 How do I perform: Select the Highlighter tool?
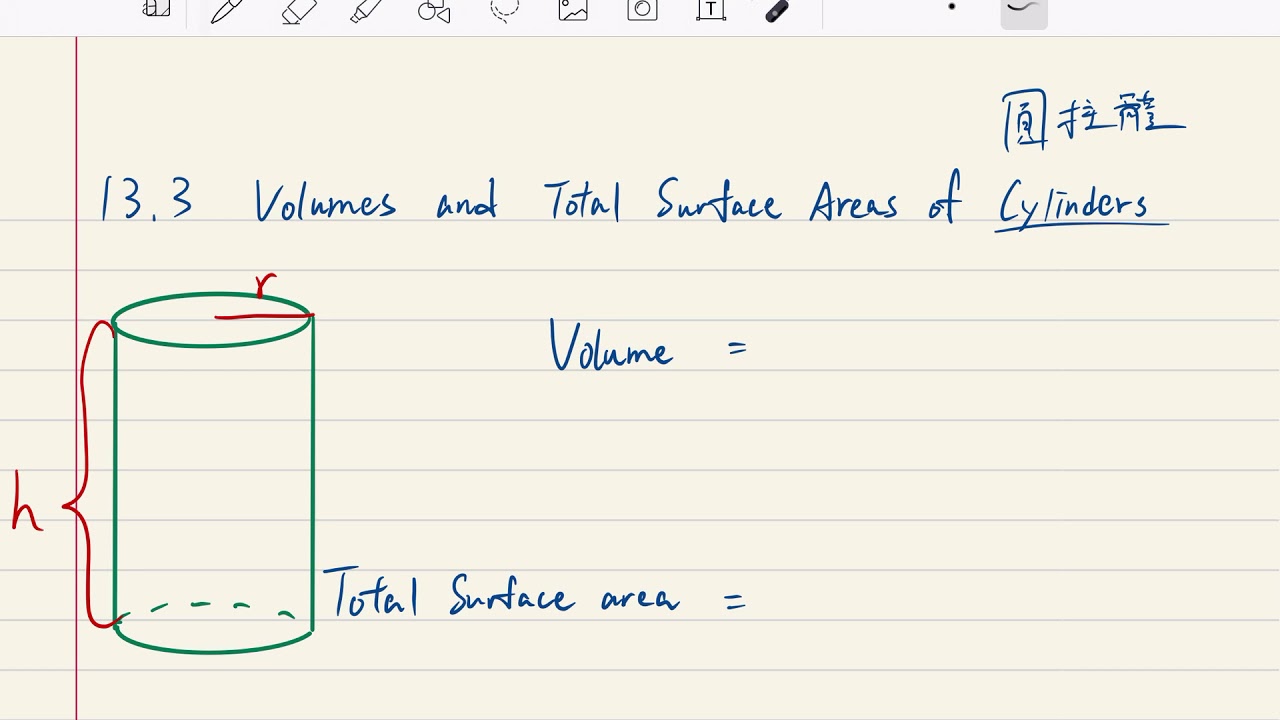[x=367, y=10]
